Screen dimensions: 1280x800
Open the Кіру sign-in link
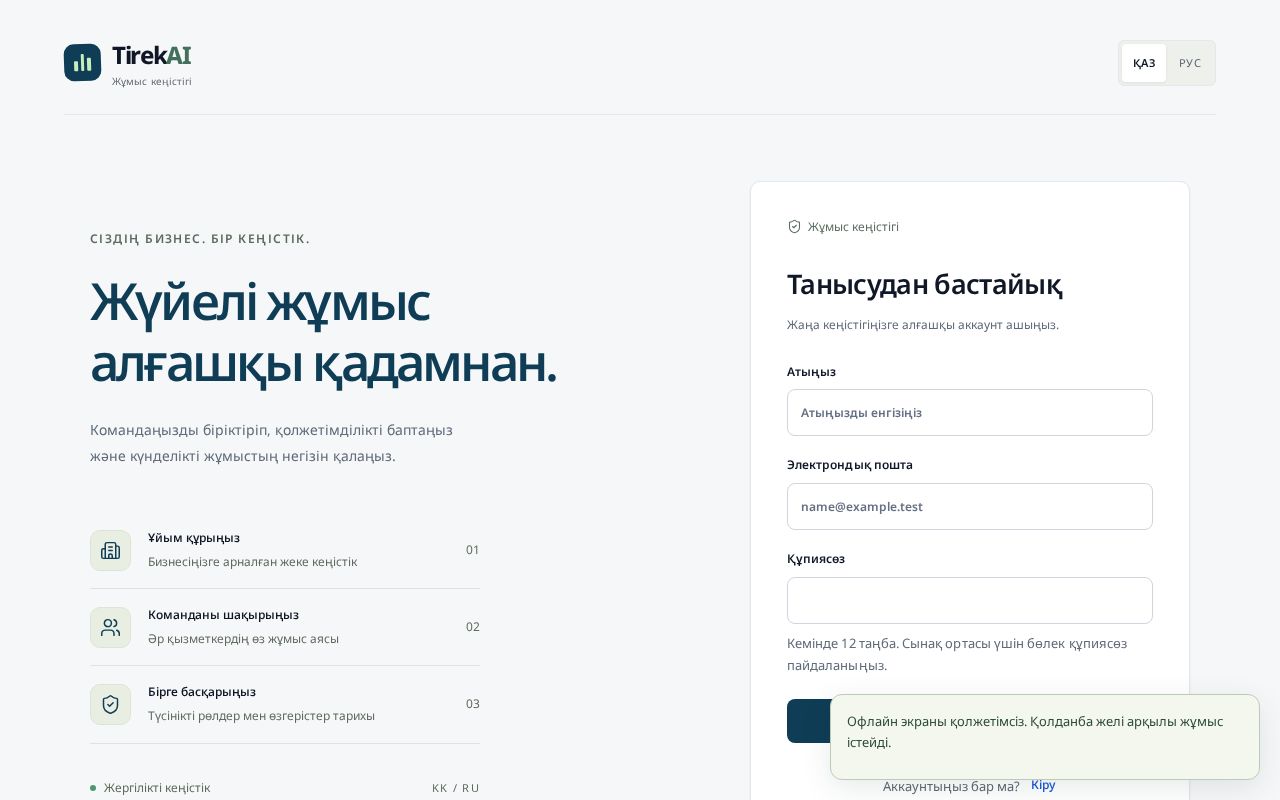pyautogui.click(x=1043, y=785)
